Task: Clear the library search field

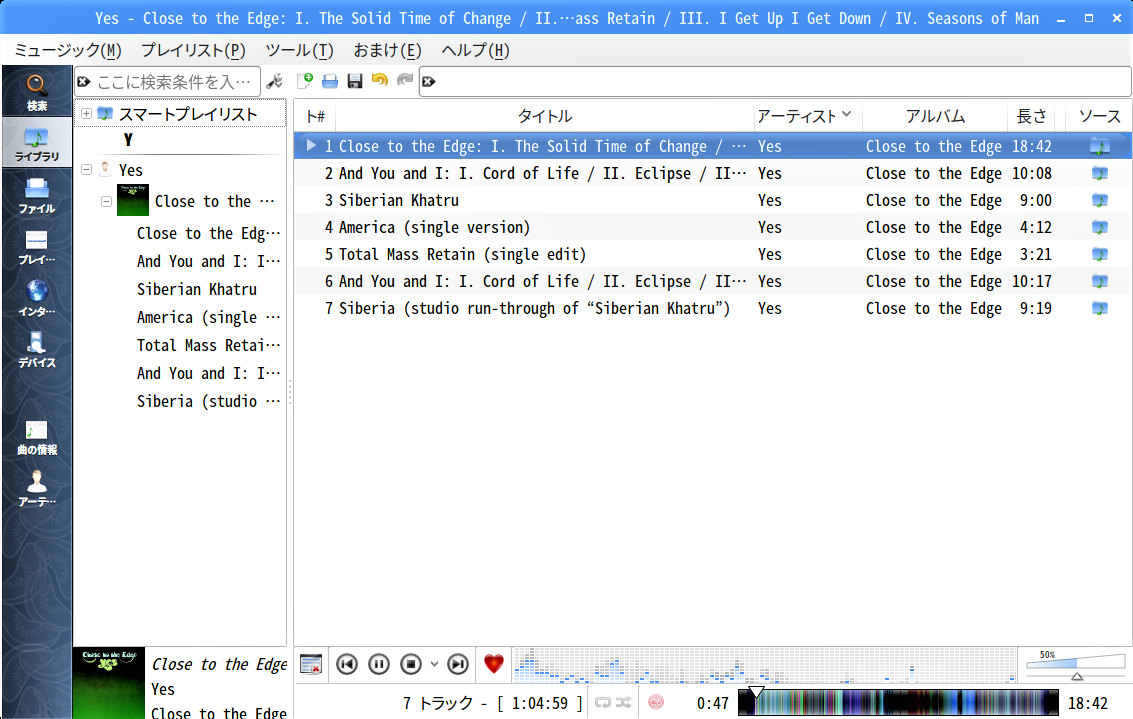Action: (x=84, y=82)
